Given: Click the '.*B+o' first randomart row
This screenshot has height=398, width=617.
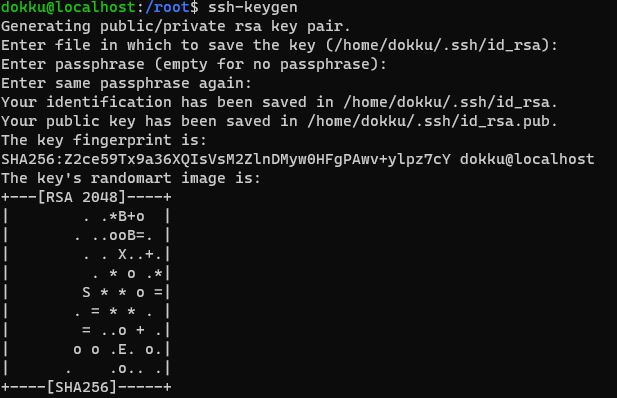Looking at the screenshot, I should (114, 217).
